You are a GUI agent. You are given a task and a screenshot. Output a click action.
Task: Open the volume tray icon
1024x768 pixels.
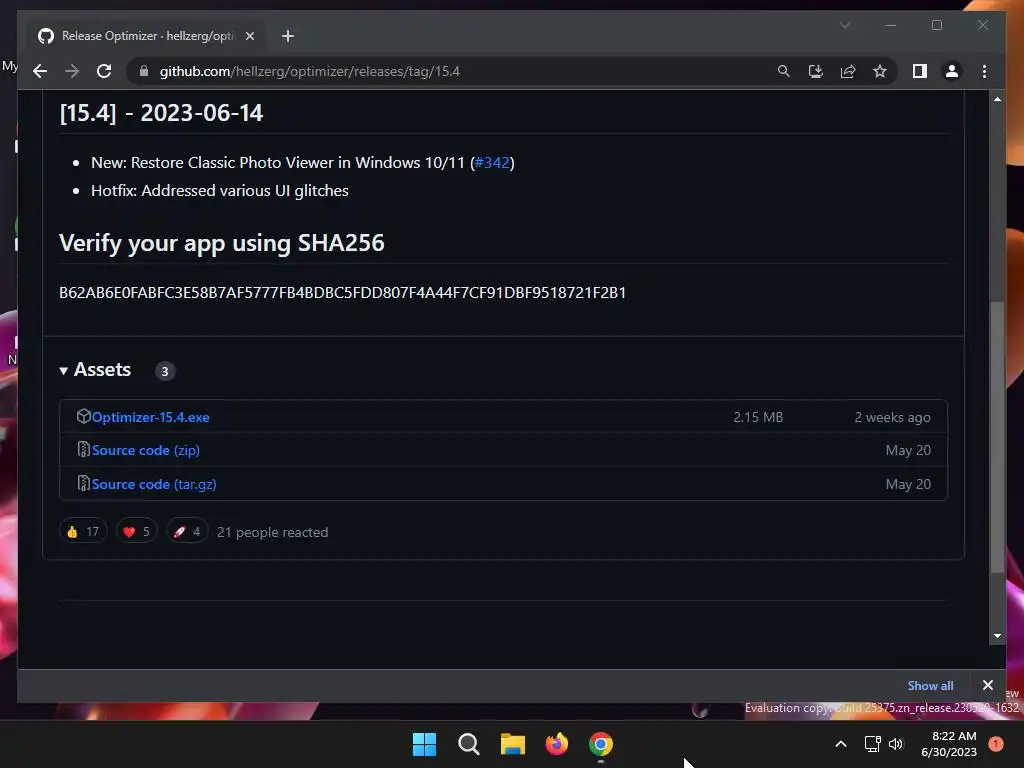(x=896, y=744)
